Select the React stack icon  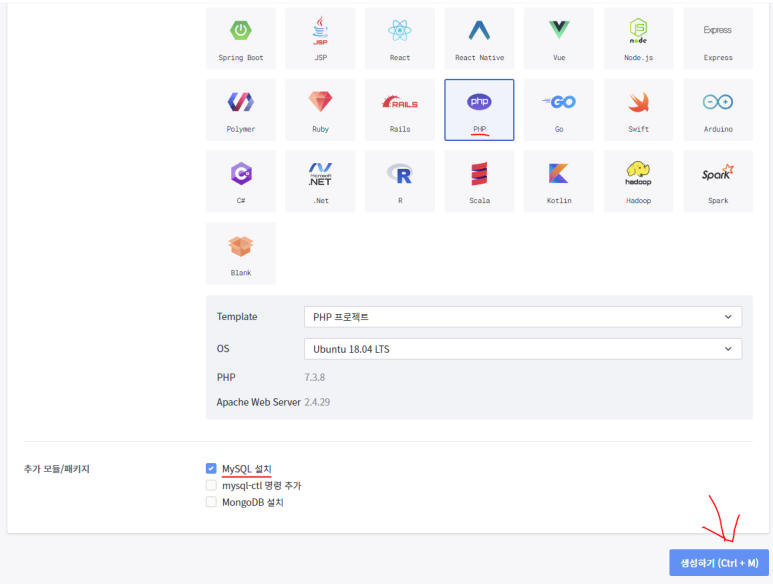tap(400, 31)
